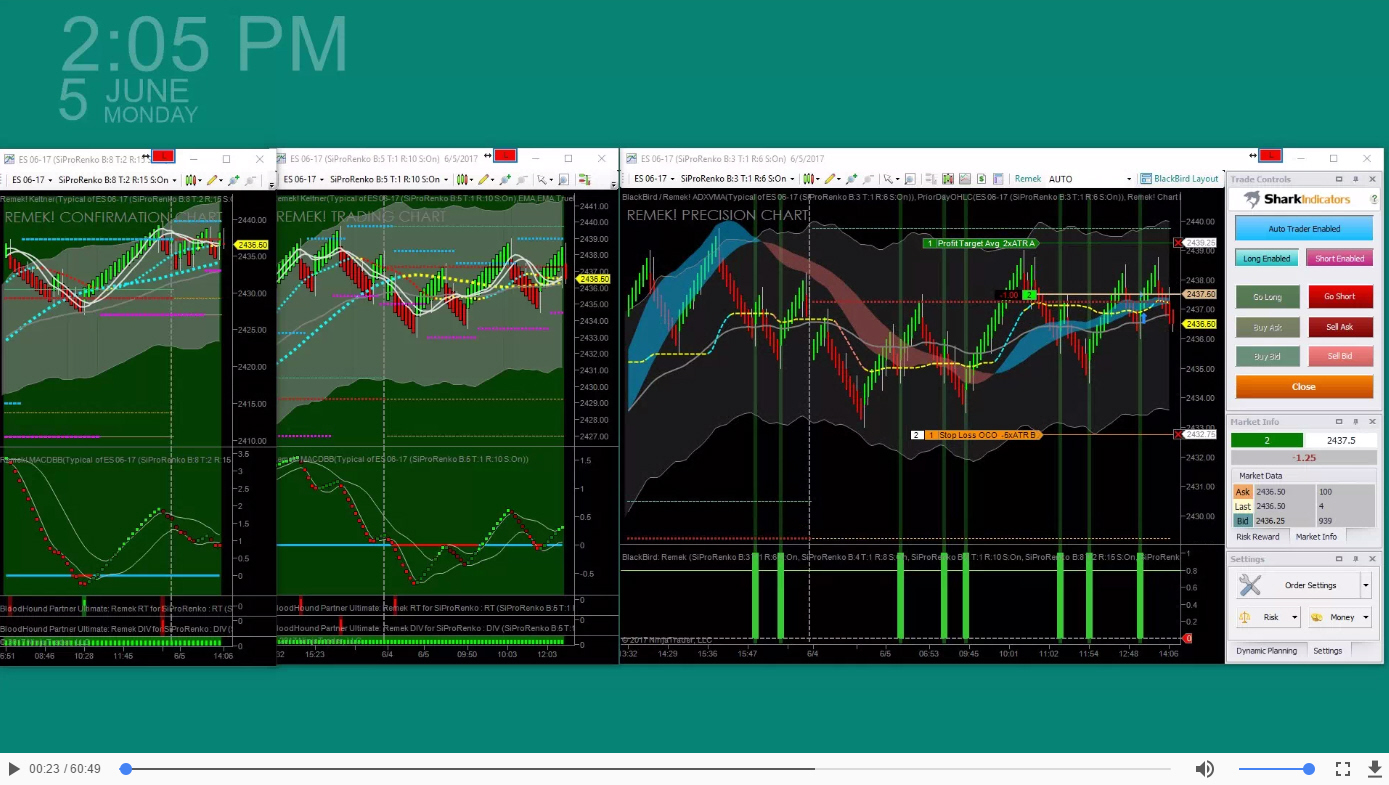This screenshot has height=785, width=1389.
Task: Float the Trade Controls panel
Action: click(1339, 179)
